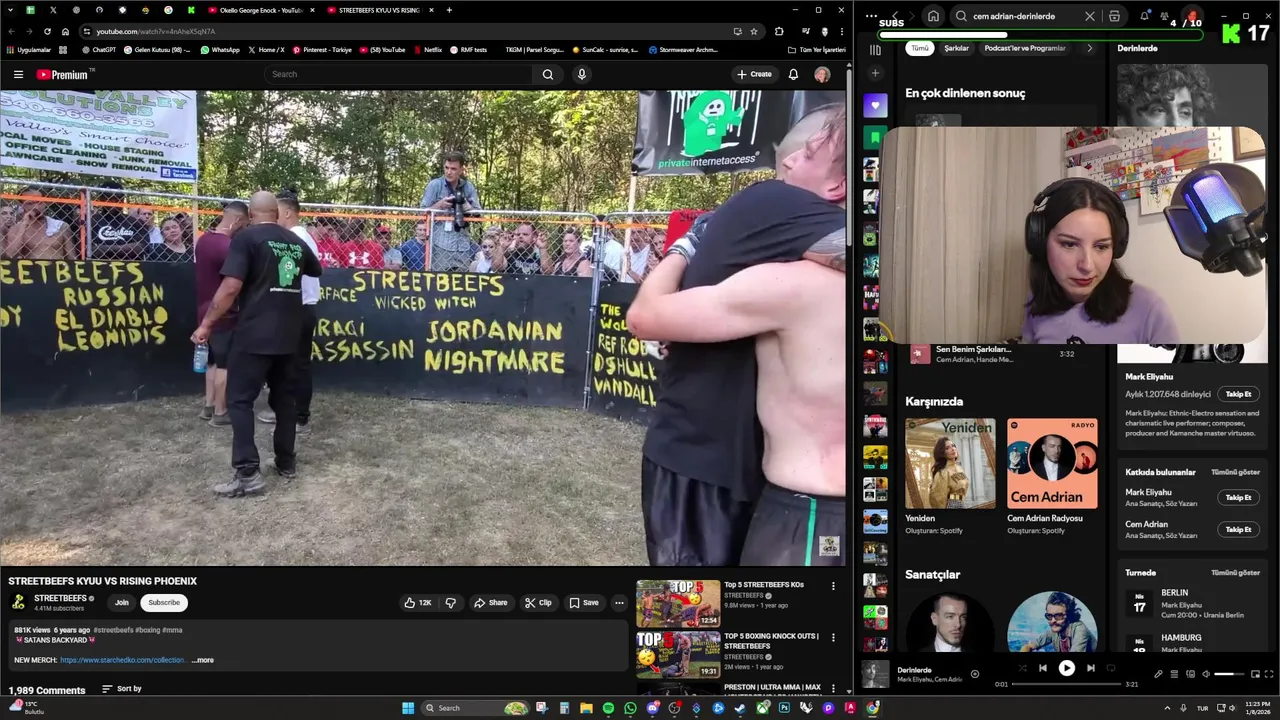Open the YouTube hamburger guide menu
The width and height of the screenshot is (1280, 720).
[x=18, y=74]
